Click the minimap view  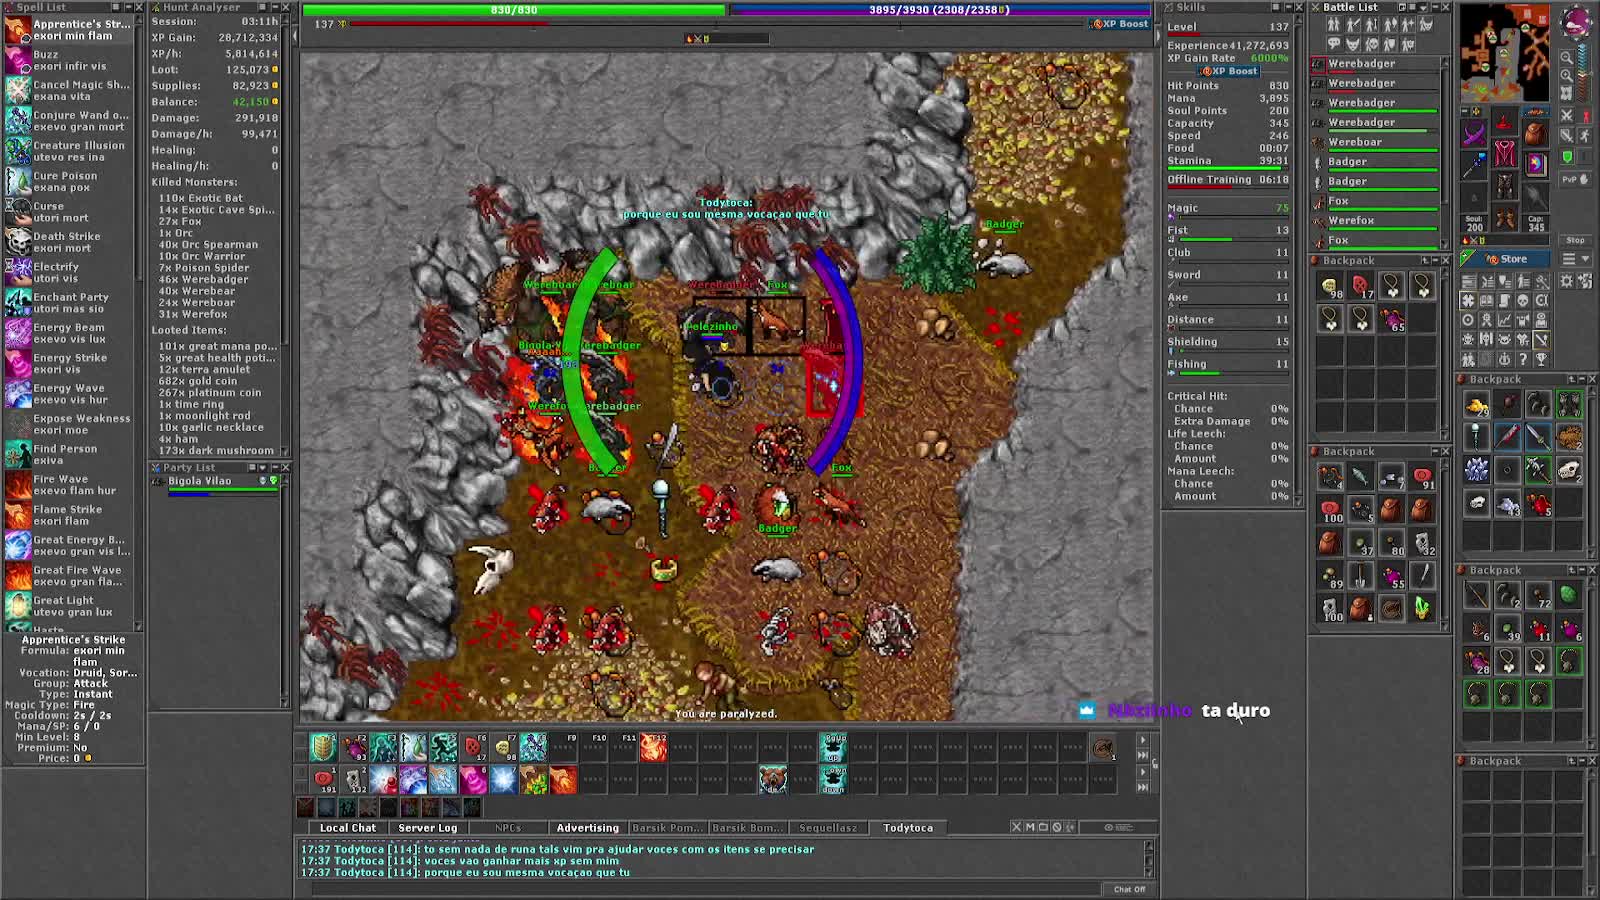1505,53
